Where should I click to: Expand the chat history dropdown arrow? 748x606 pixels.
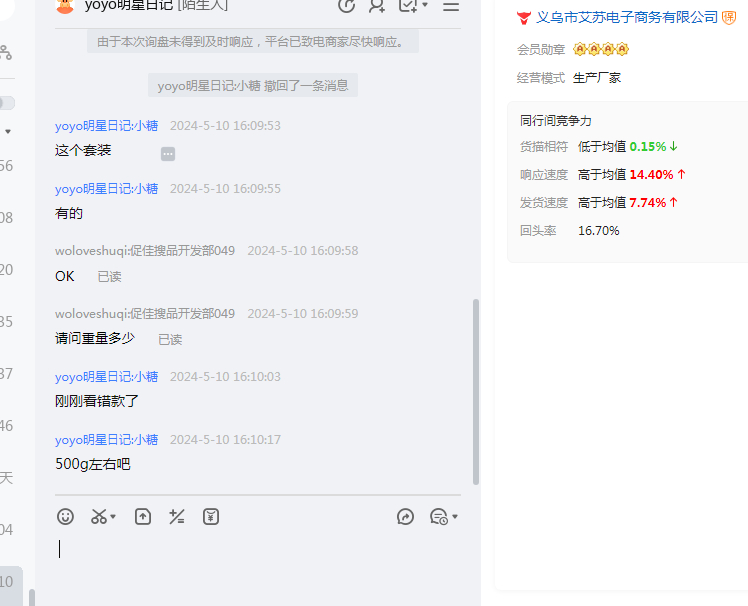click(x=455, y=518)
